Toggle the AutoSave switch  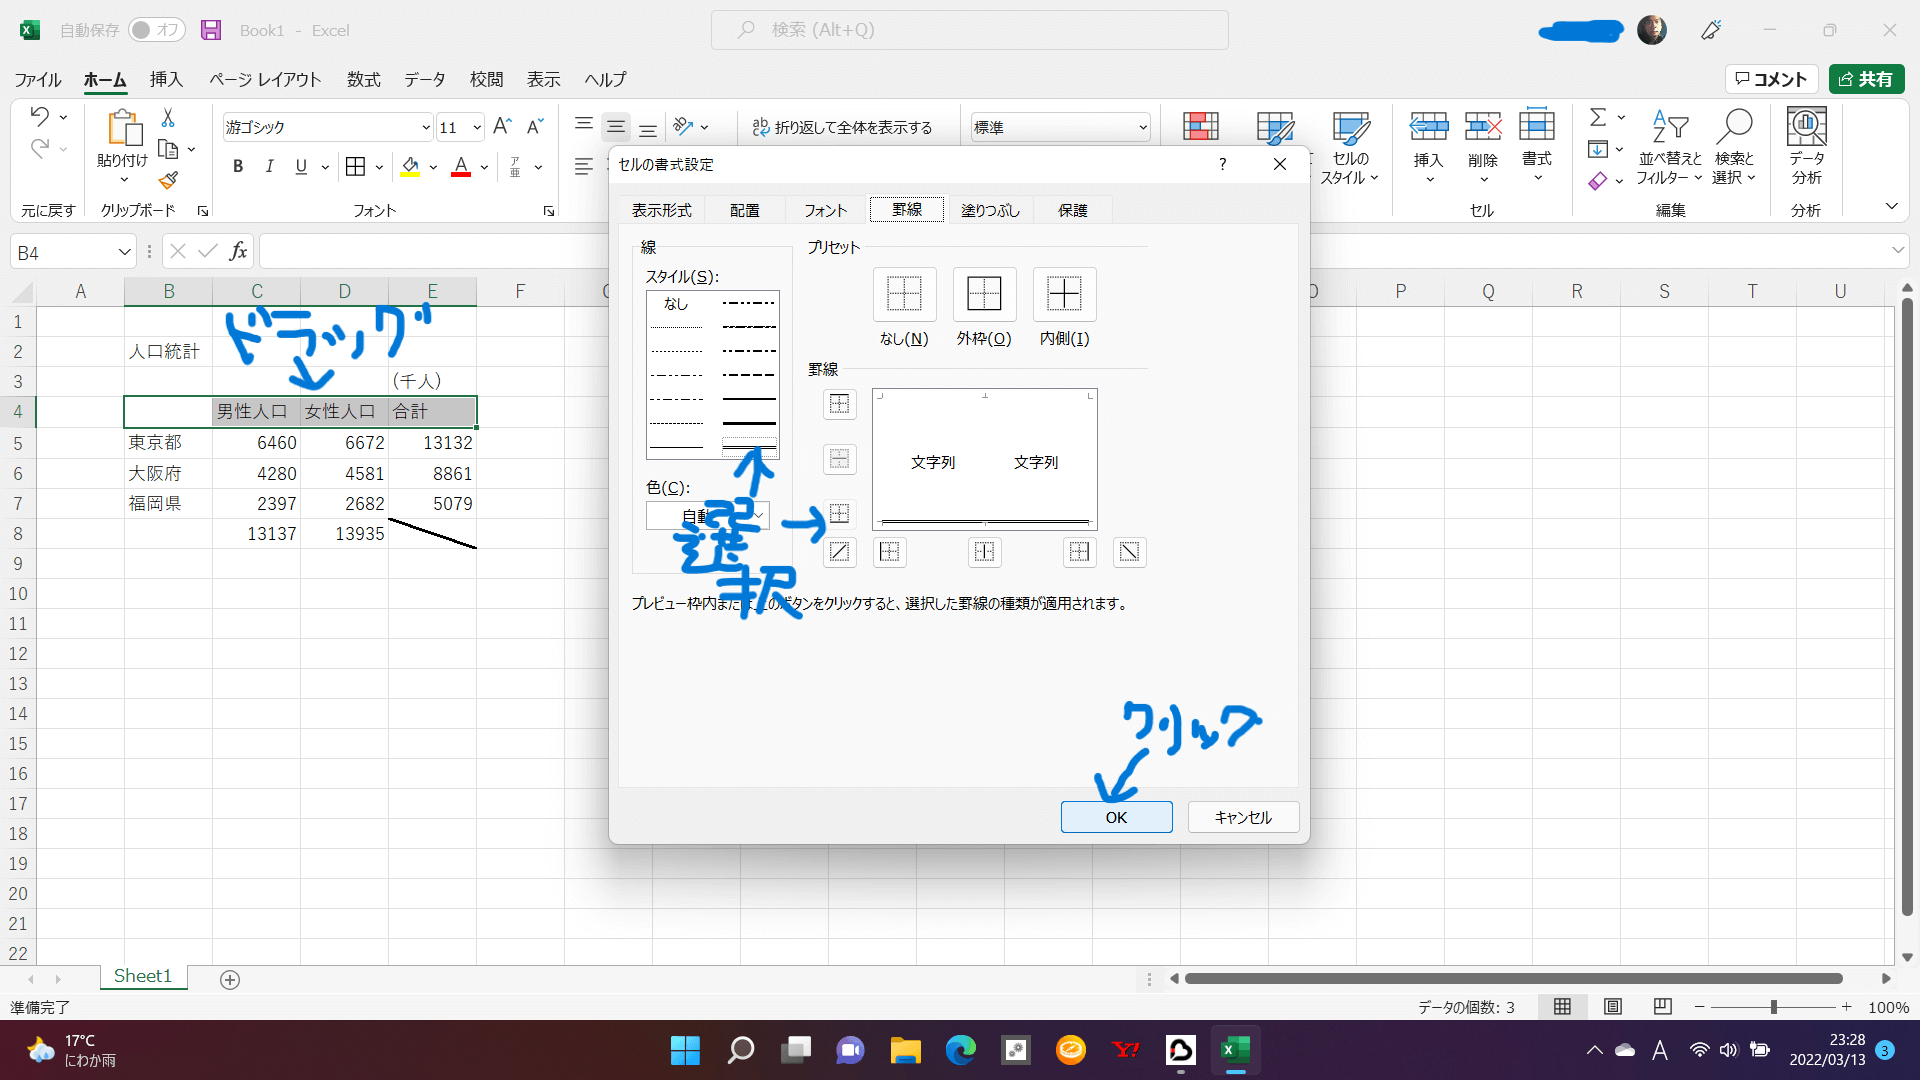coord(156,30)
